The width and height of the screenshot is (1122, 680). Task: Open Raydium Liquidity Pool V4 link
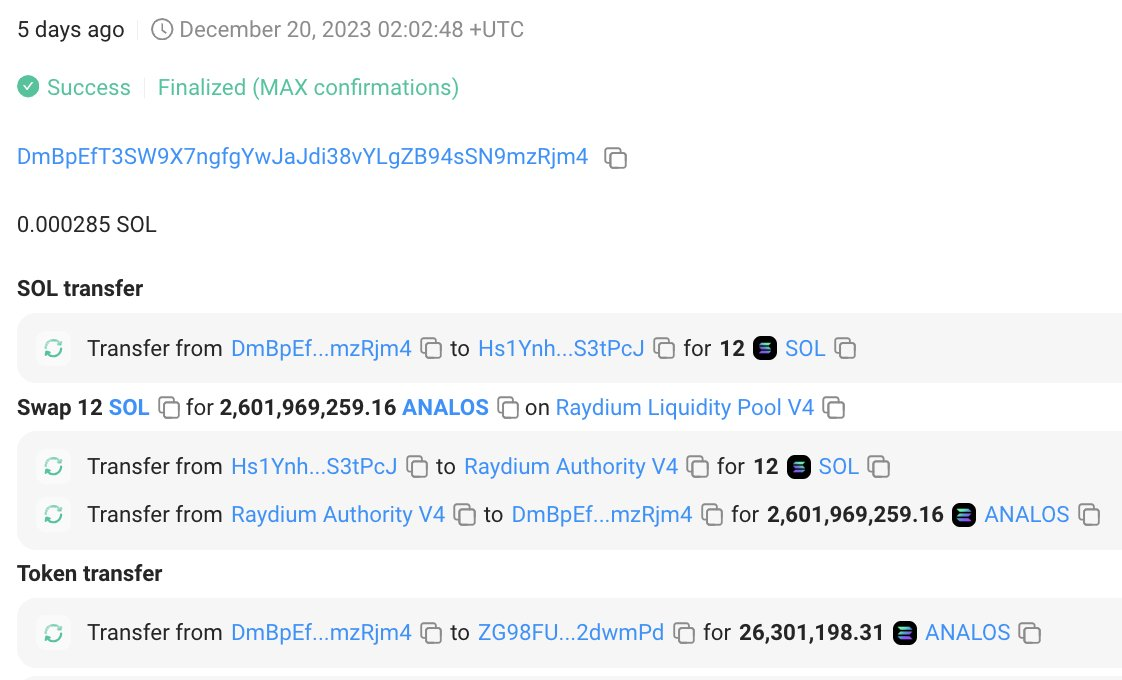click(685, 407)
